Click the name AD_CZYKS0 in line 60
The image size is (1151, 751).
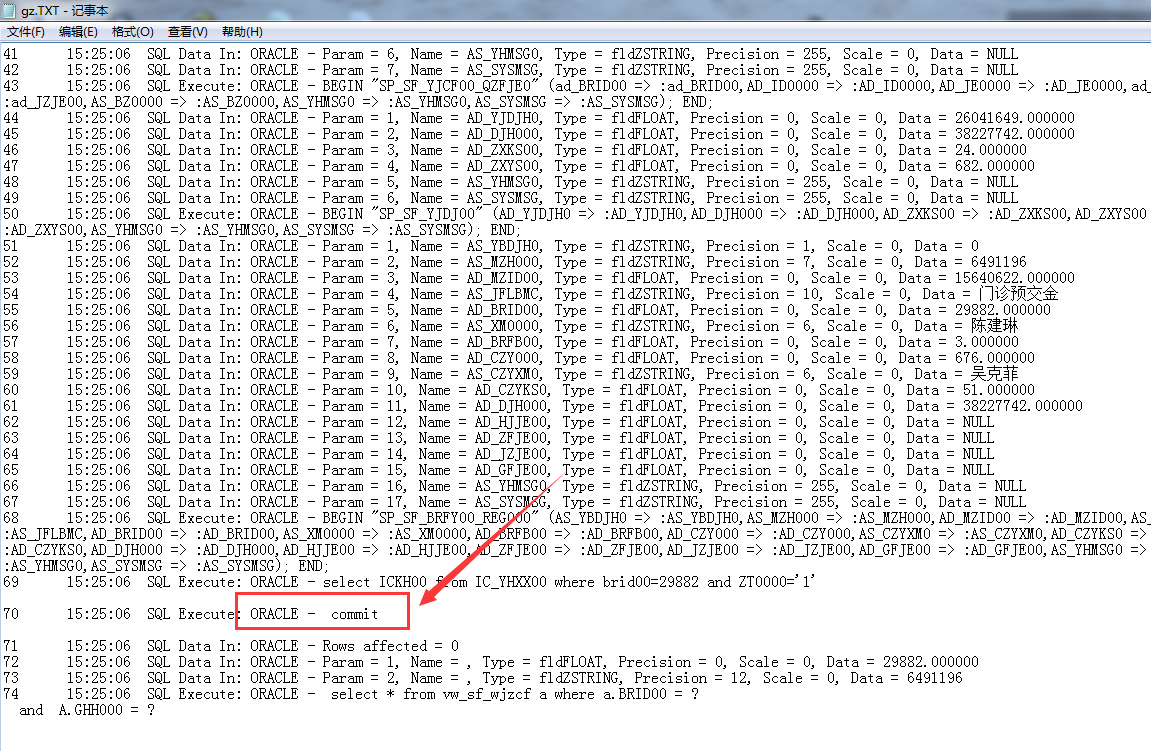pos(512,391)
